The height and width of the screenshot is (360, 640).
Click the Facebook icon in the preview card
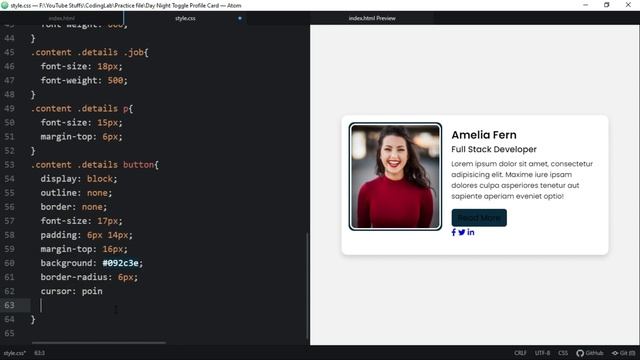click(x=453, y=232)
